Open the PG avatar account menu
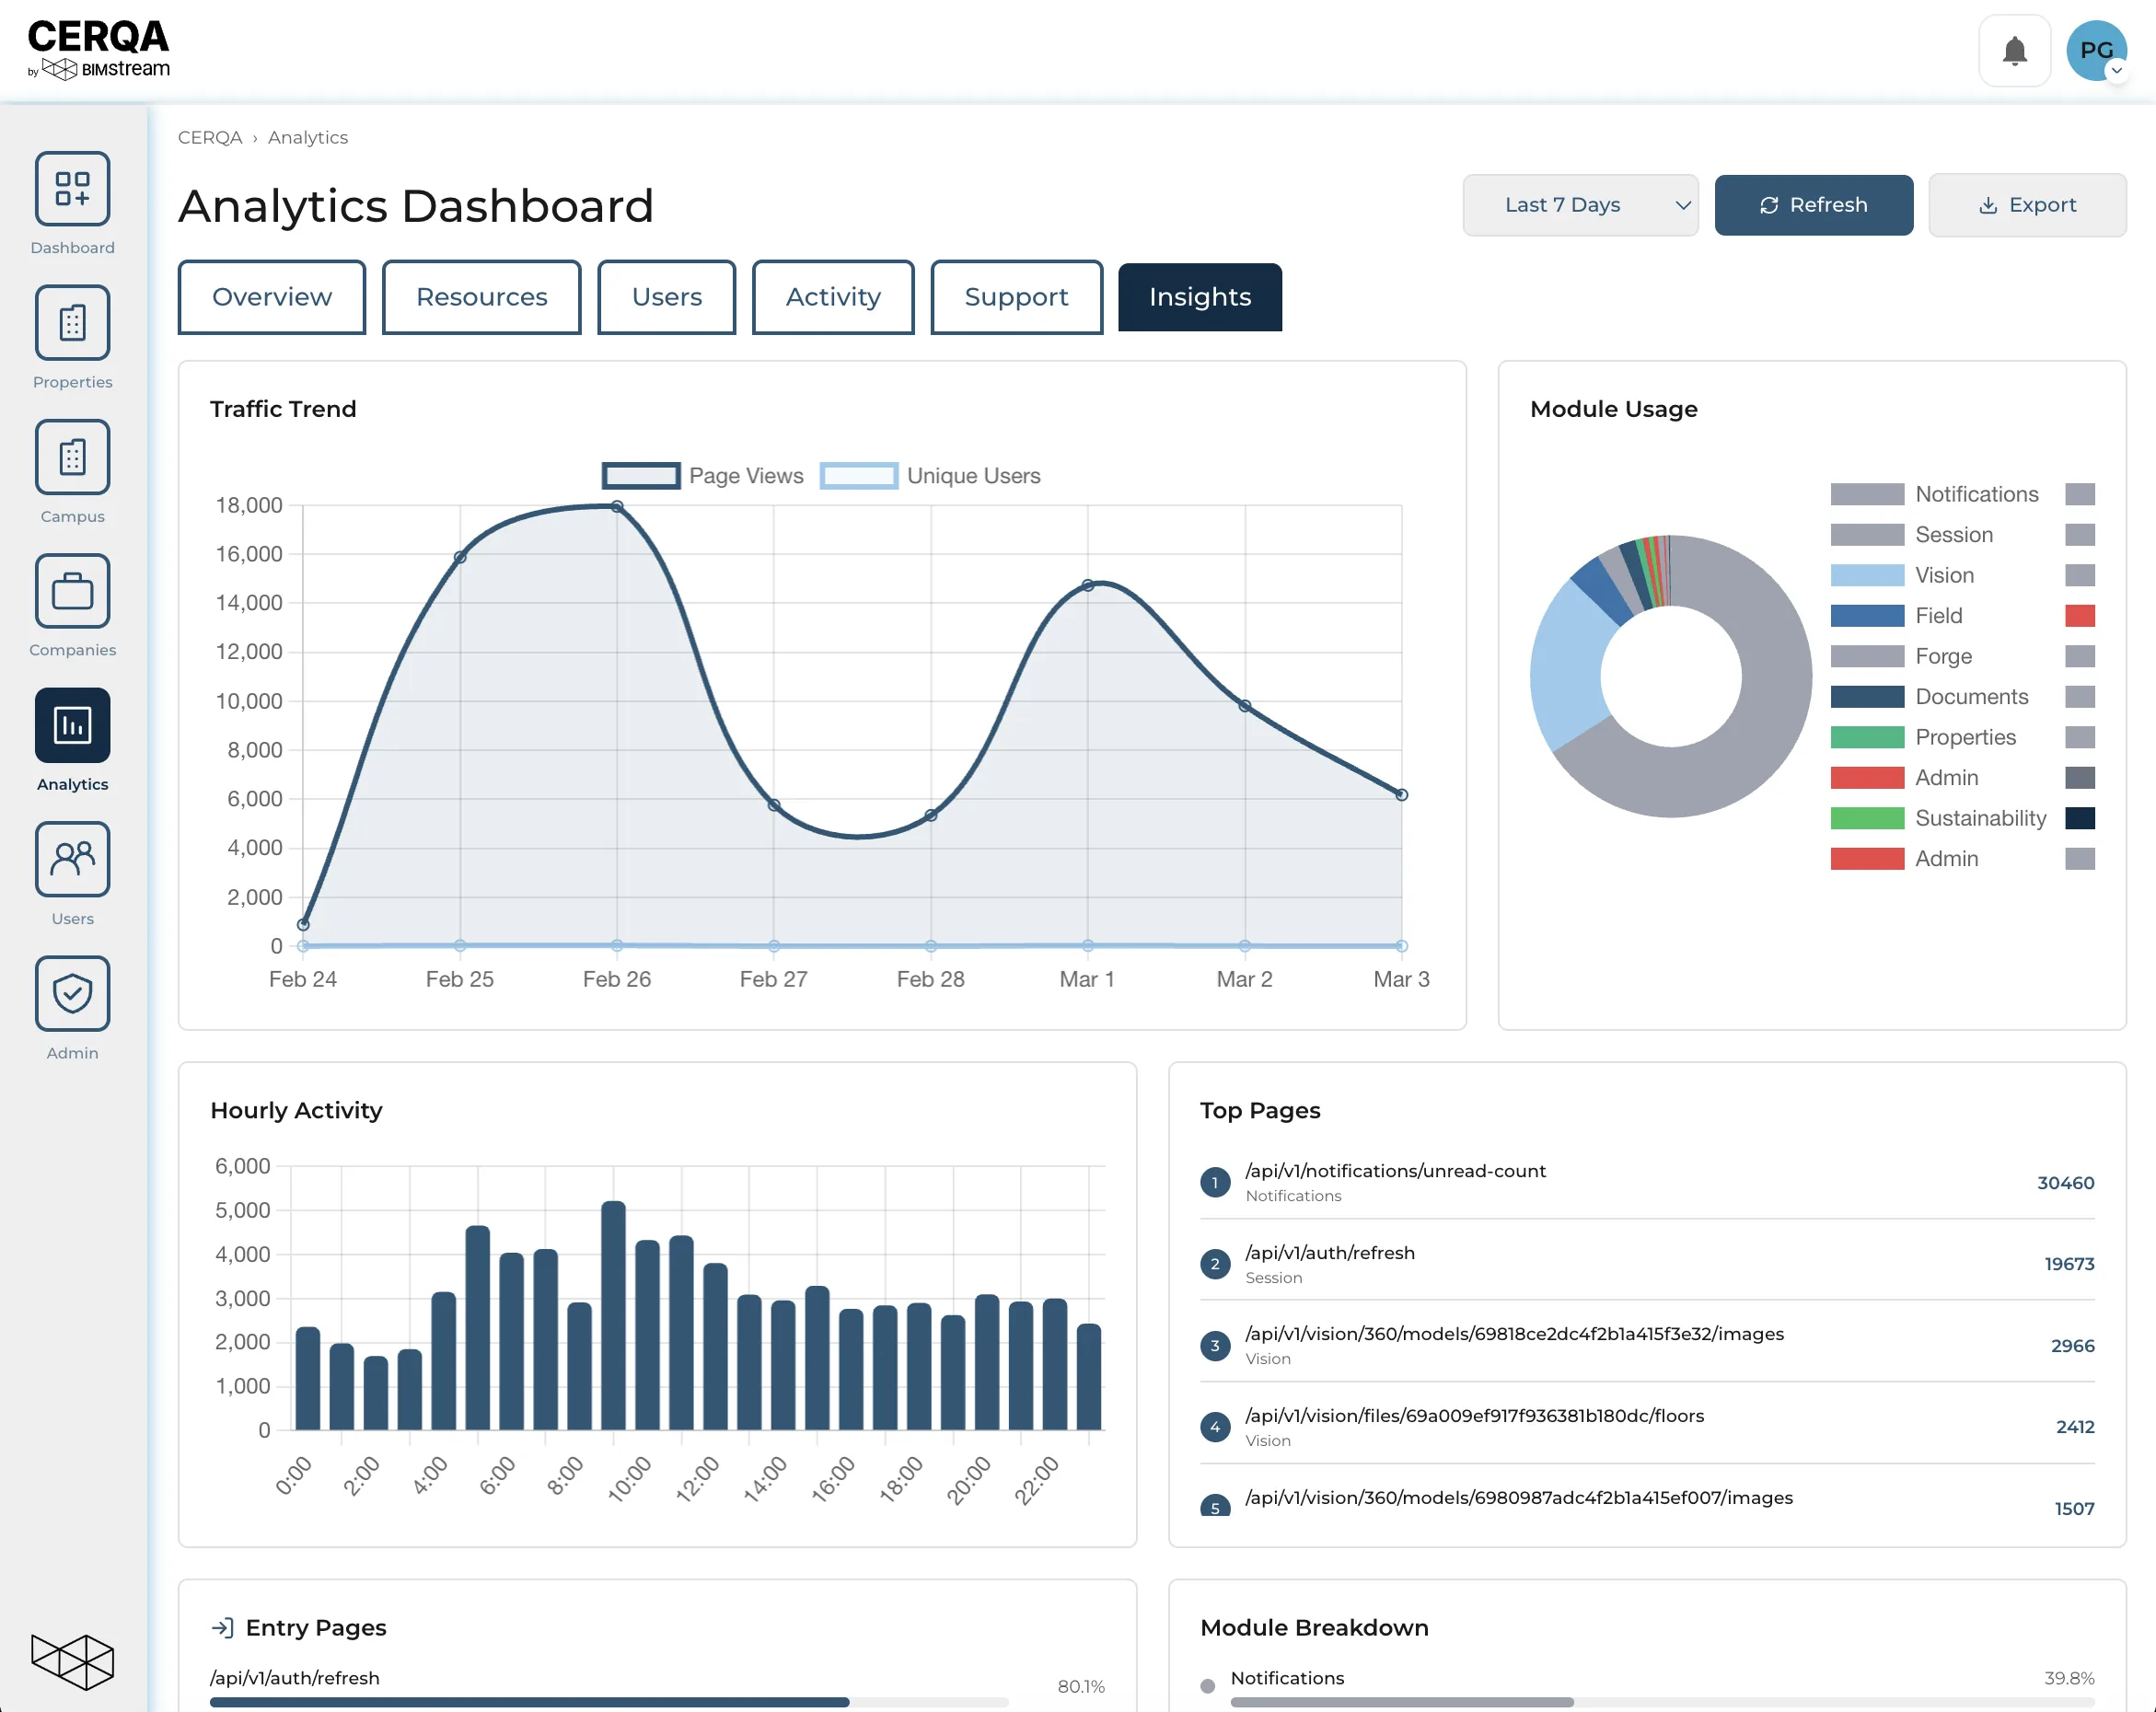The image size is (2156, 1712). [2095, 50]
